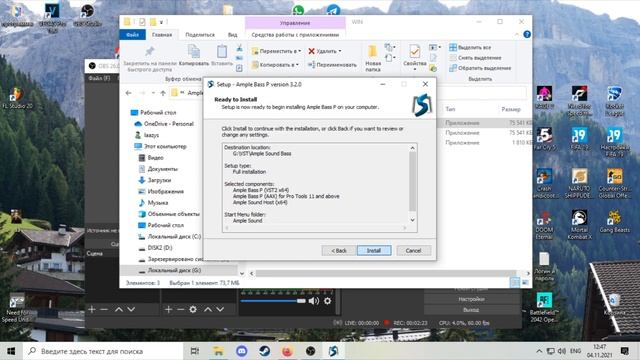Select OneDrive - Personal in tree
Screen dimensions: 640x360
pyautogui.click(x=168, y=124)
